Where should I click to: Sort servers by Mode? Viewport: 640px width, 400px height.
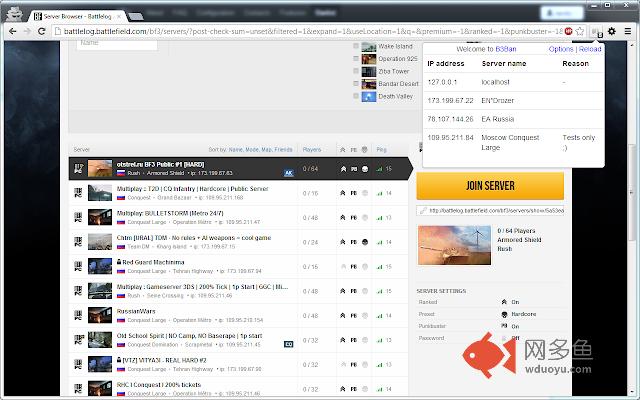[252, 150]
